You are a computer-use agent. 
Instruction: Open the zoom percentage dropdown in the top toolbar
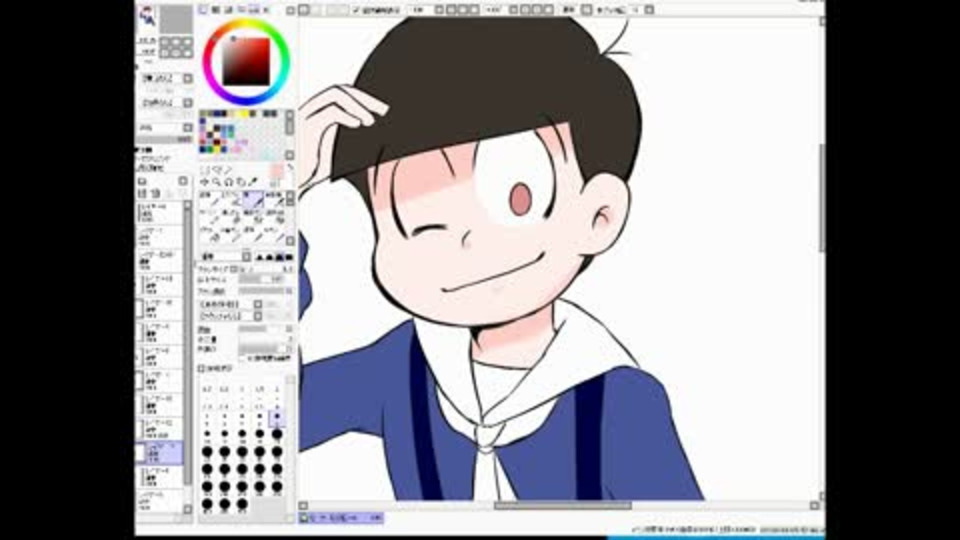coord(439,10)
